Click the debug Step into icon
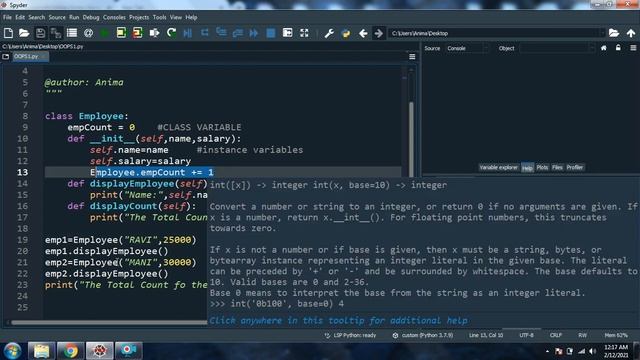 click(221, 33)
